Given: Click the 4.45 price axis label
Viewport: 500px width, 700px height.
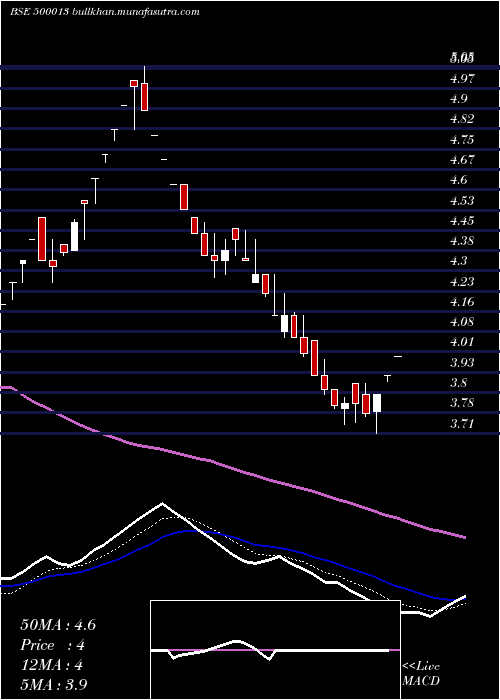Looking at the screenshot, I should pyautogui.click(x=462, y=221).
